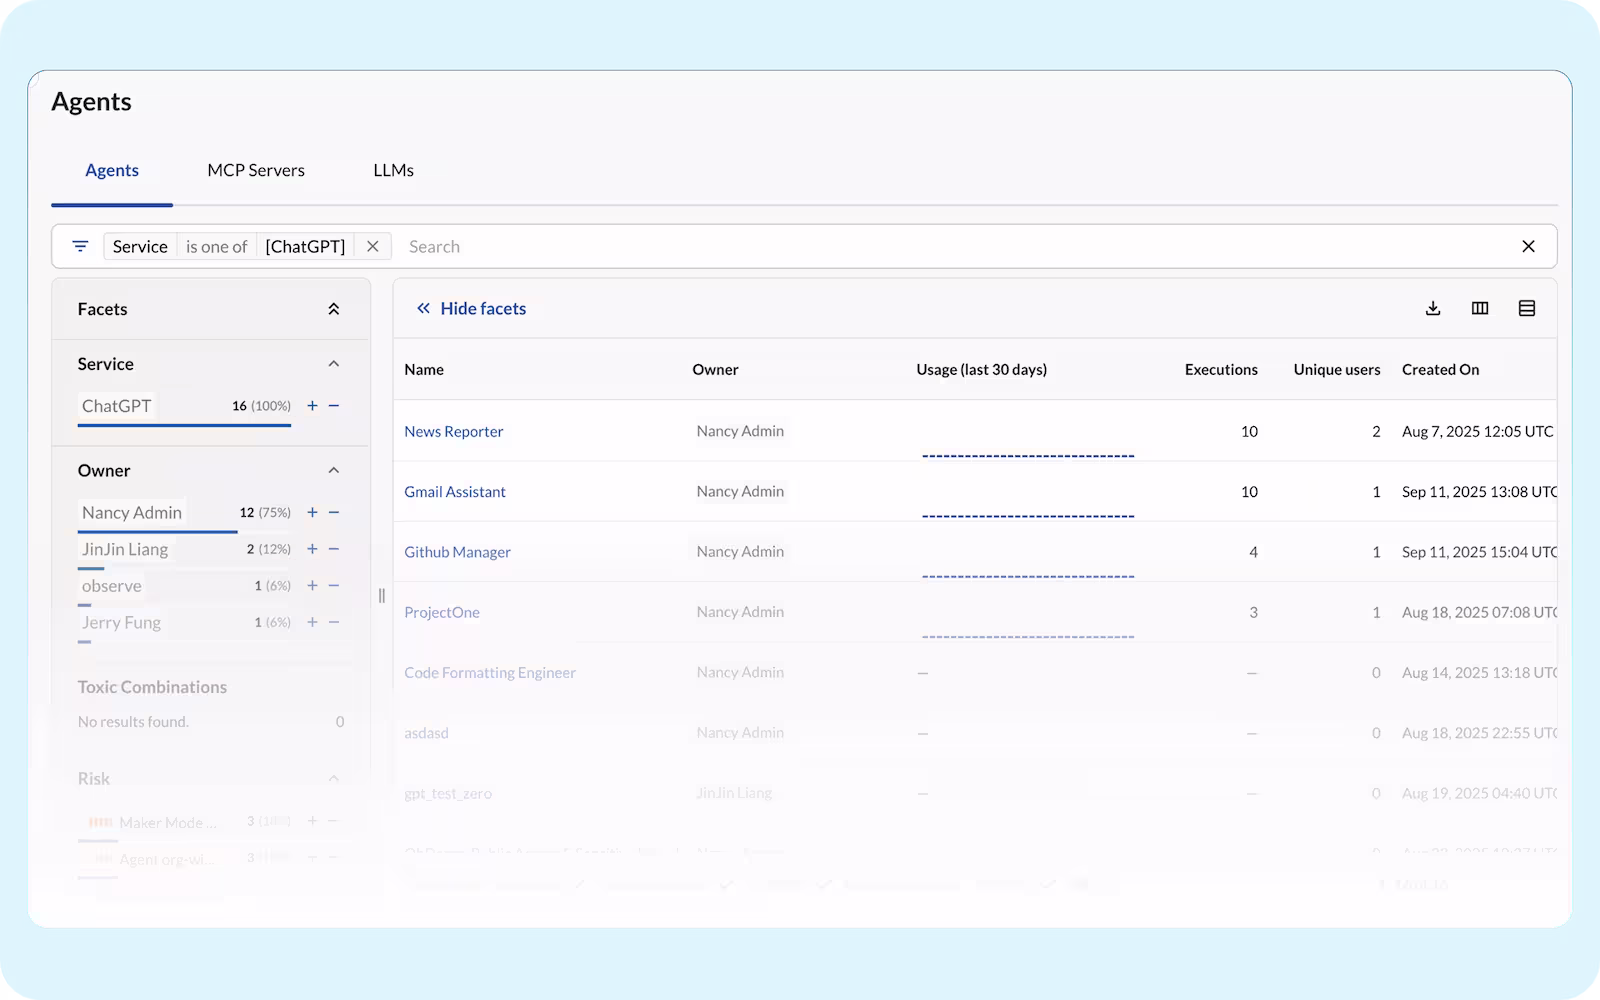Viewport: 1600px width, 1000px height.
Task: Click the filter icon in the search bar
Action: (80, 246)
